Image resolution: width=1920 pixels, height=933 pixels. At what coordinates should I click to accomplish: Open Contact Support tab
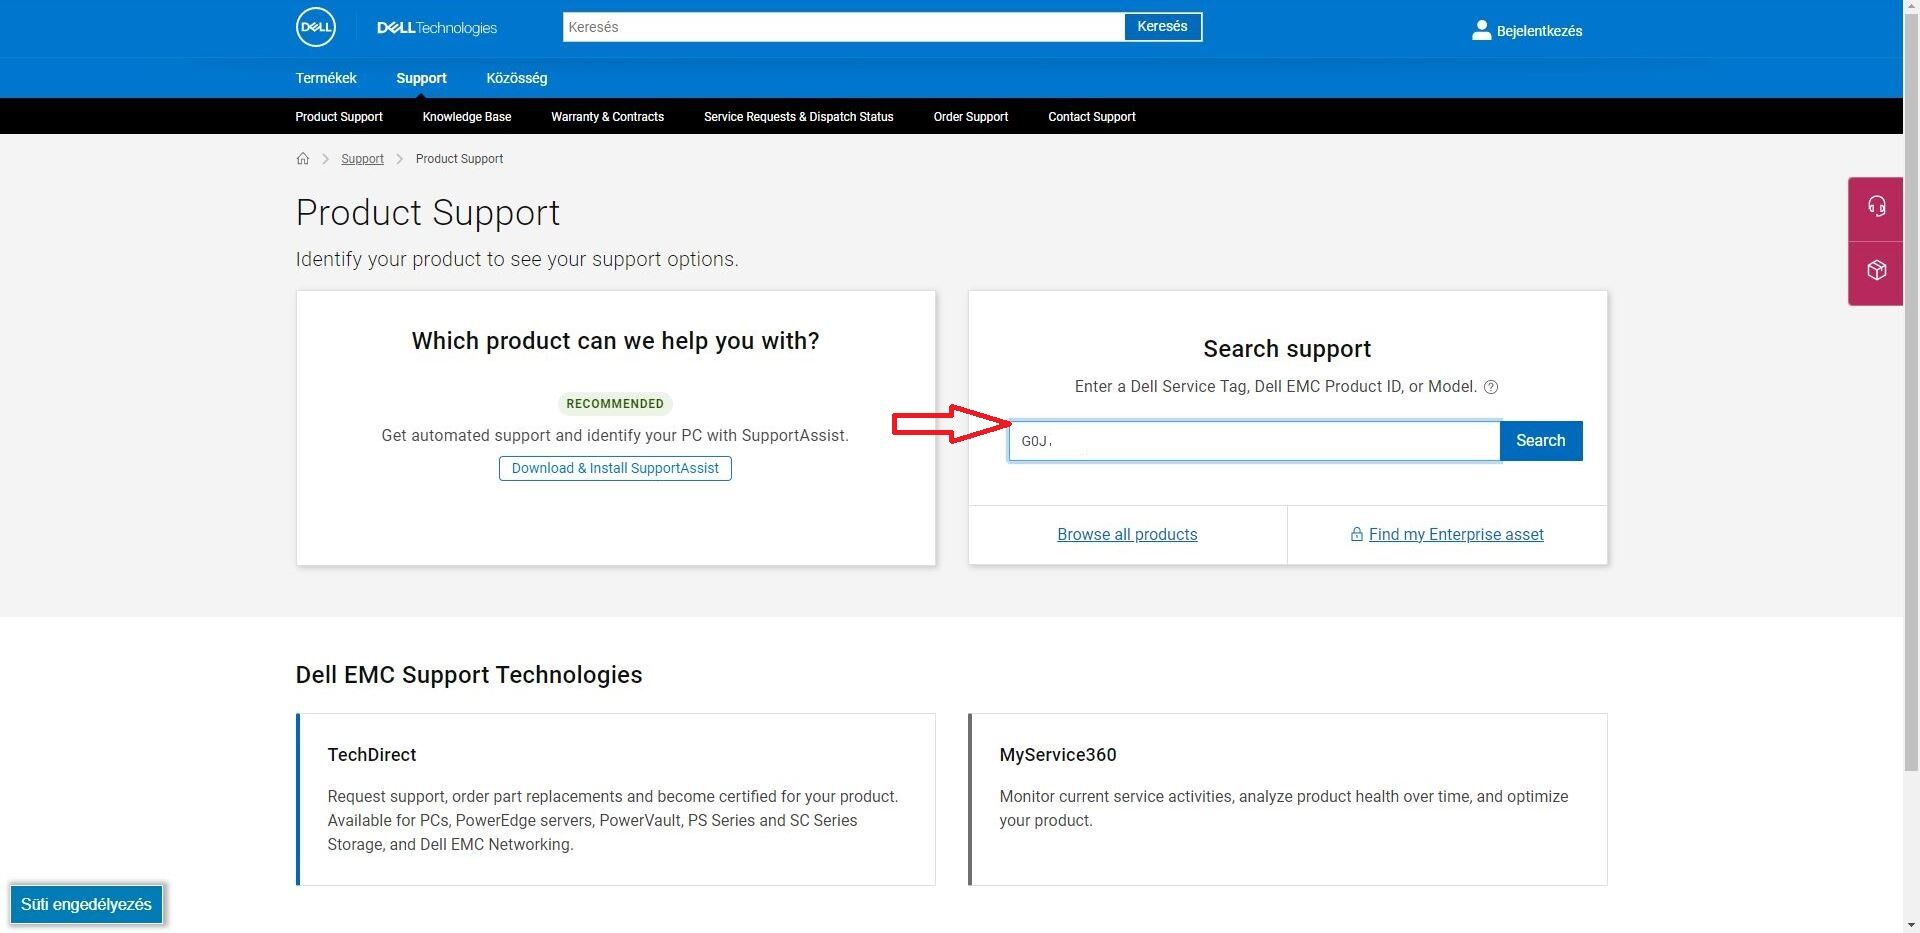(x=1092, y=117)
